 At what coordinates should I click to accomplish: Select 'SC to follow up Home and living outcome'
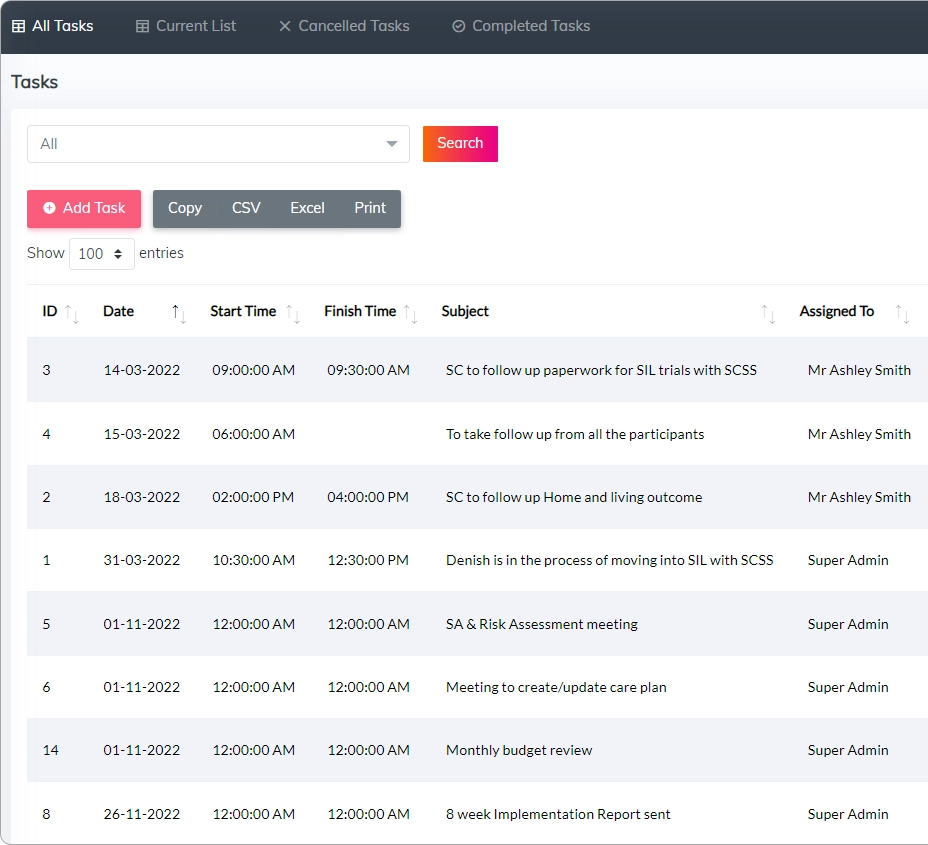[x=574, y=497]
